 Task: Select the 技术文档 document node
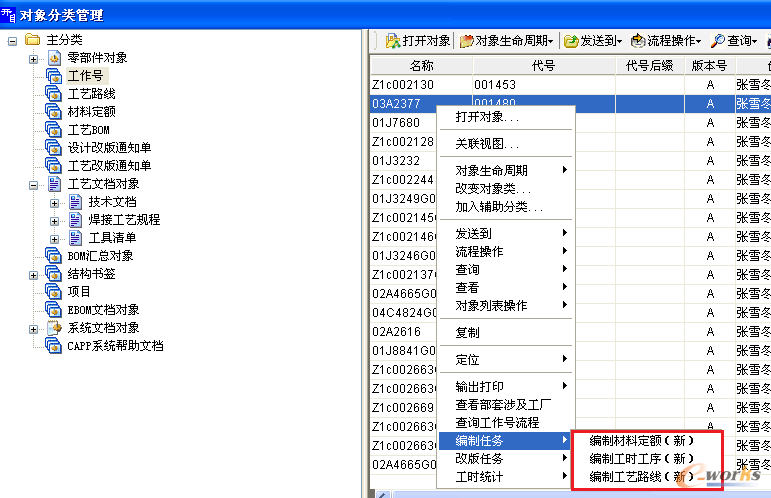coord(112,201)
